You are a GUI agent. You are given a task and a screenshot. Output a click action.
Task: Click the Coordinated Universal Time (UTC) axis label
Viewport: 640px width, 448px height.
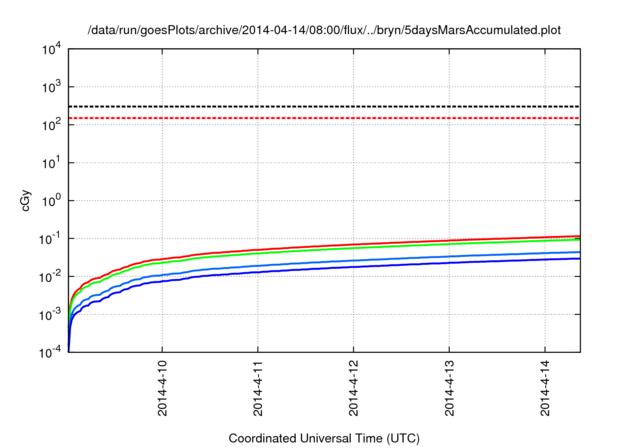[x=324, y=438]
